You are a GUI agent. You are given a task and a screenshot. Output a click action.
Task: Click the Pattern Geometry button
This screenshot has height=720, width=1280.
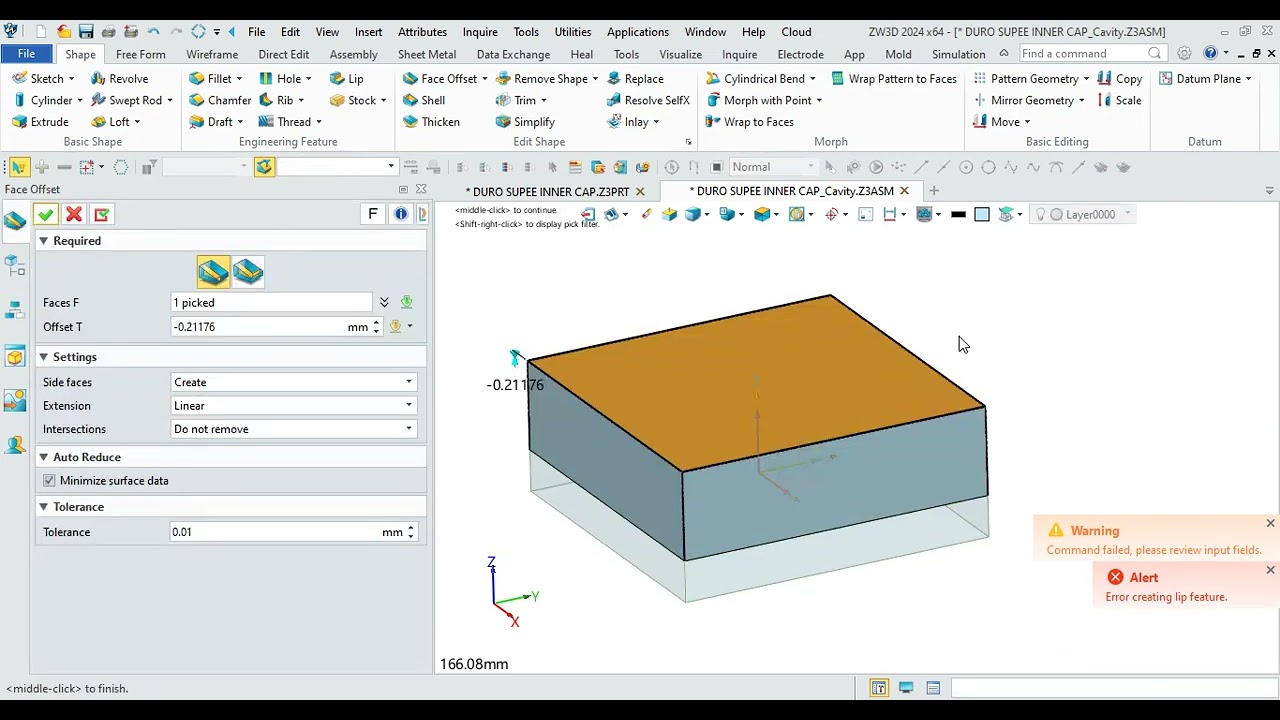click(x=1025, y=78)
